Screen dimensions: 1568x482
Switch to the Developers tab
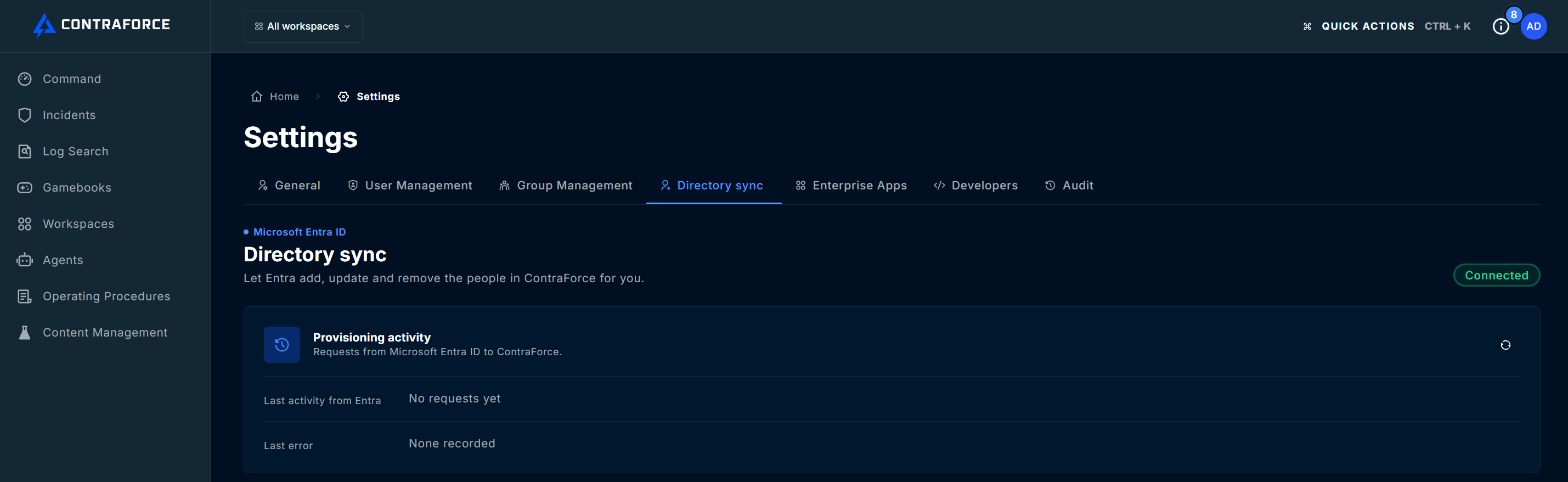[975, 185]
